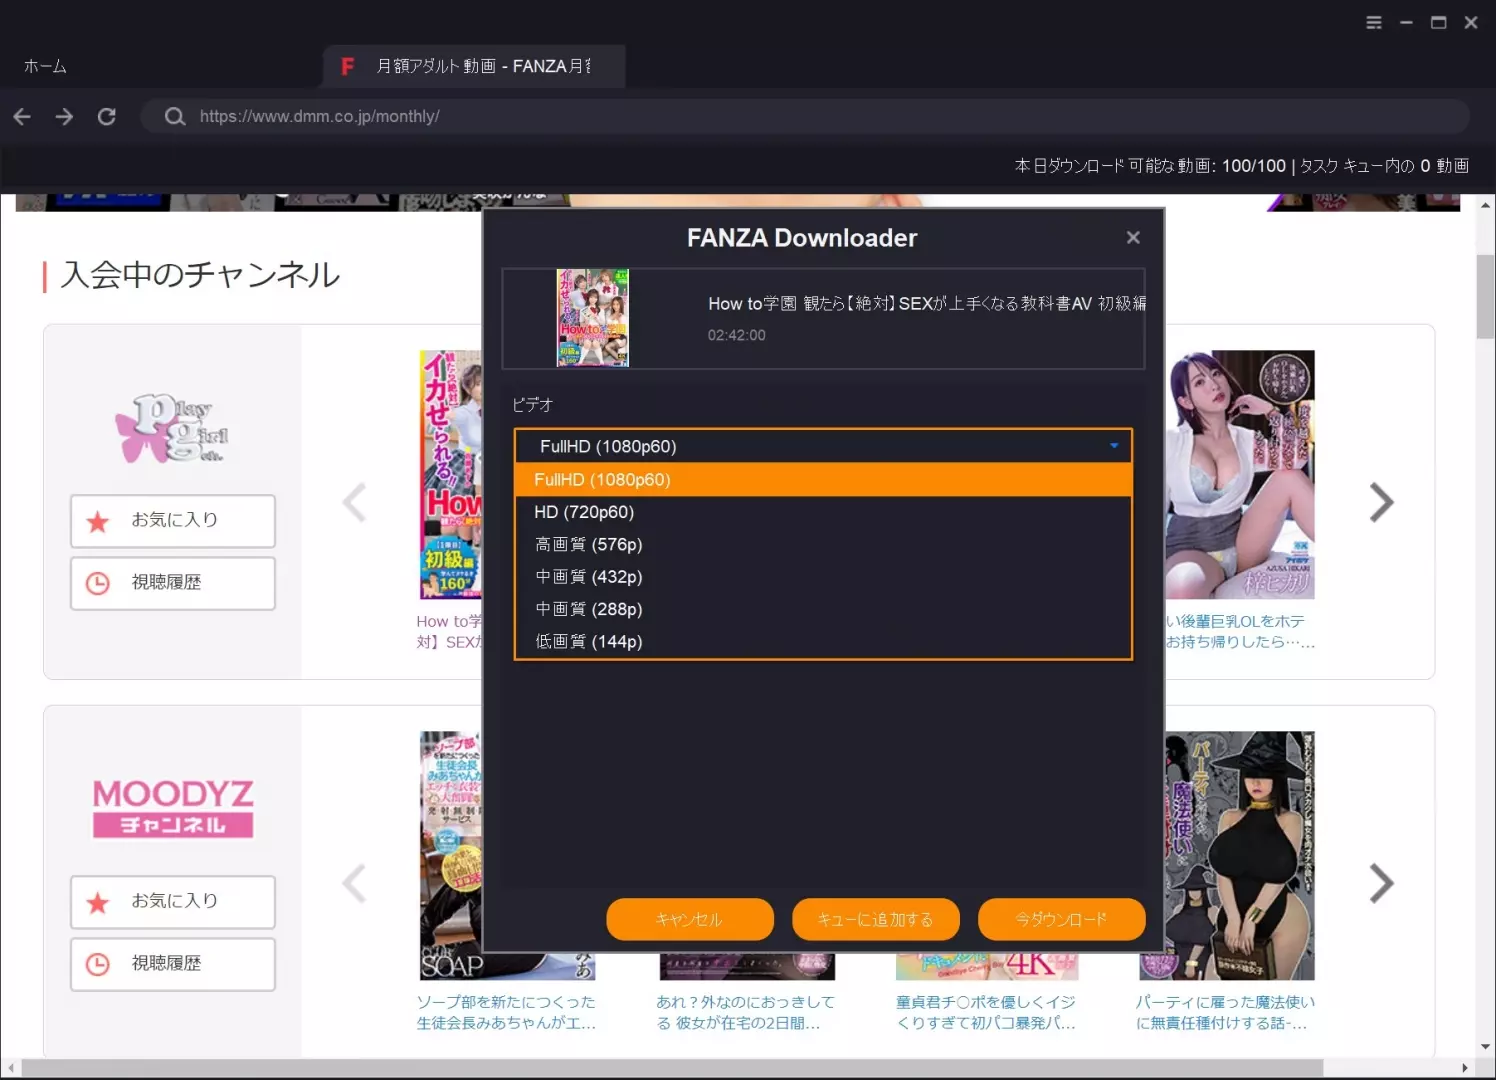Image resolution: width=1496 pixels, height=1080 pixels.
Task: Close the FANZA Downloader dialog
Action: 1133,237
